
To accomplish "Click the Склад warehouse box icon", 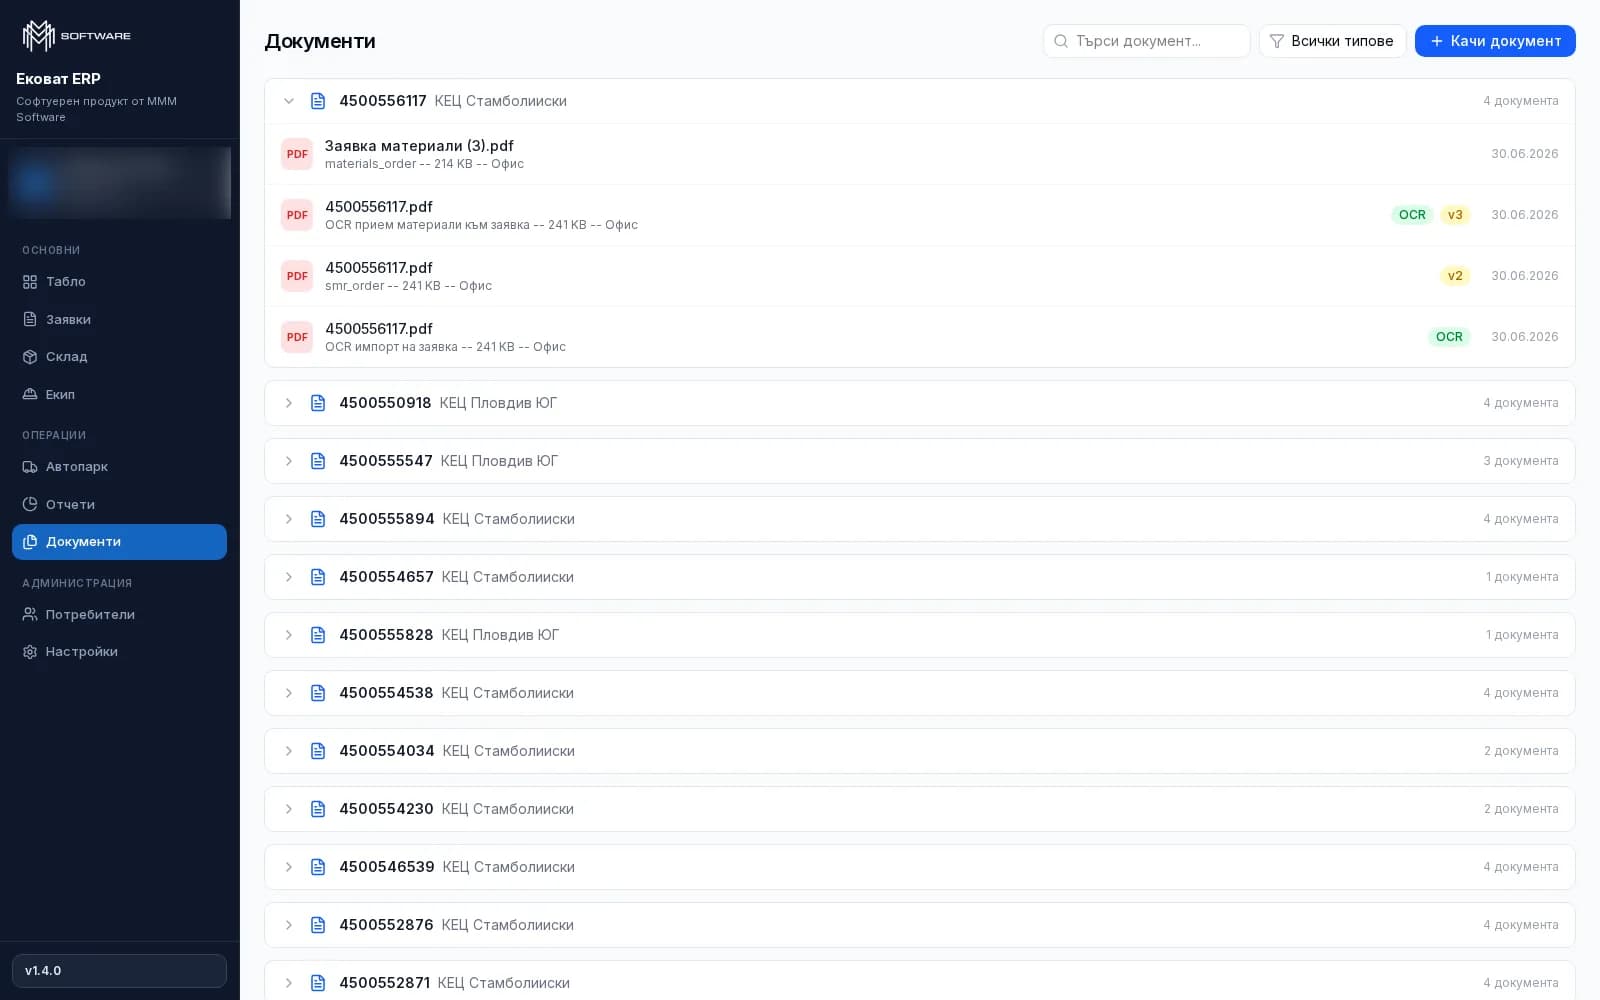I will [x=30, y=357].
